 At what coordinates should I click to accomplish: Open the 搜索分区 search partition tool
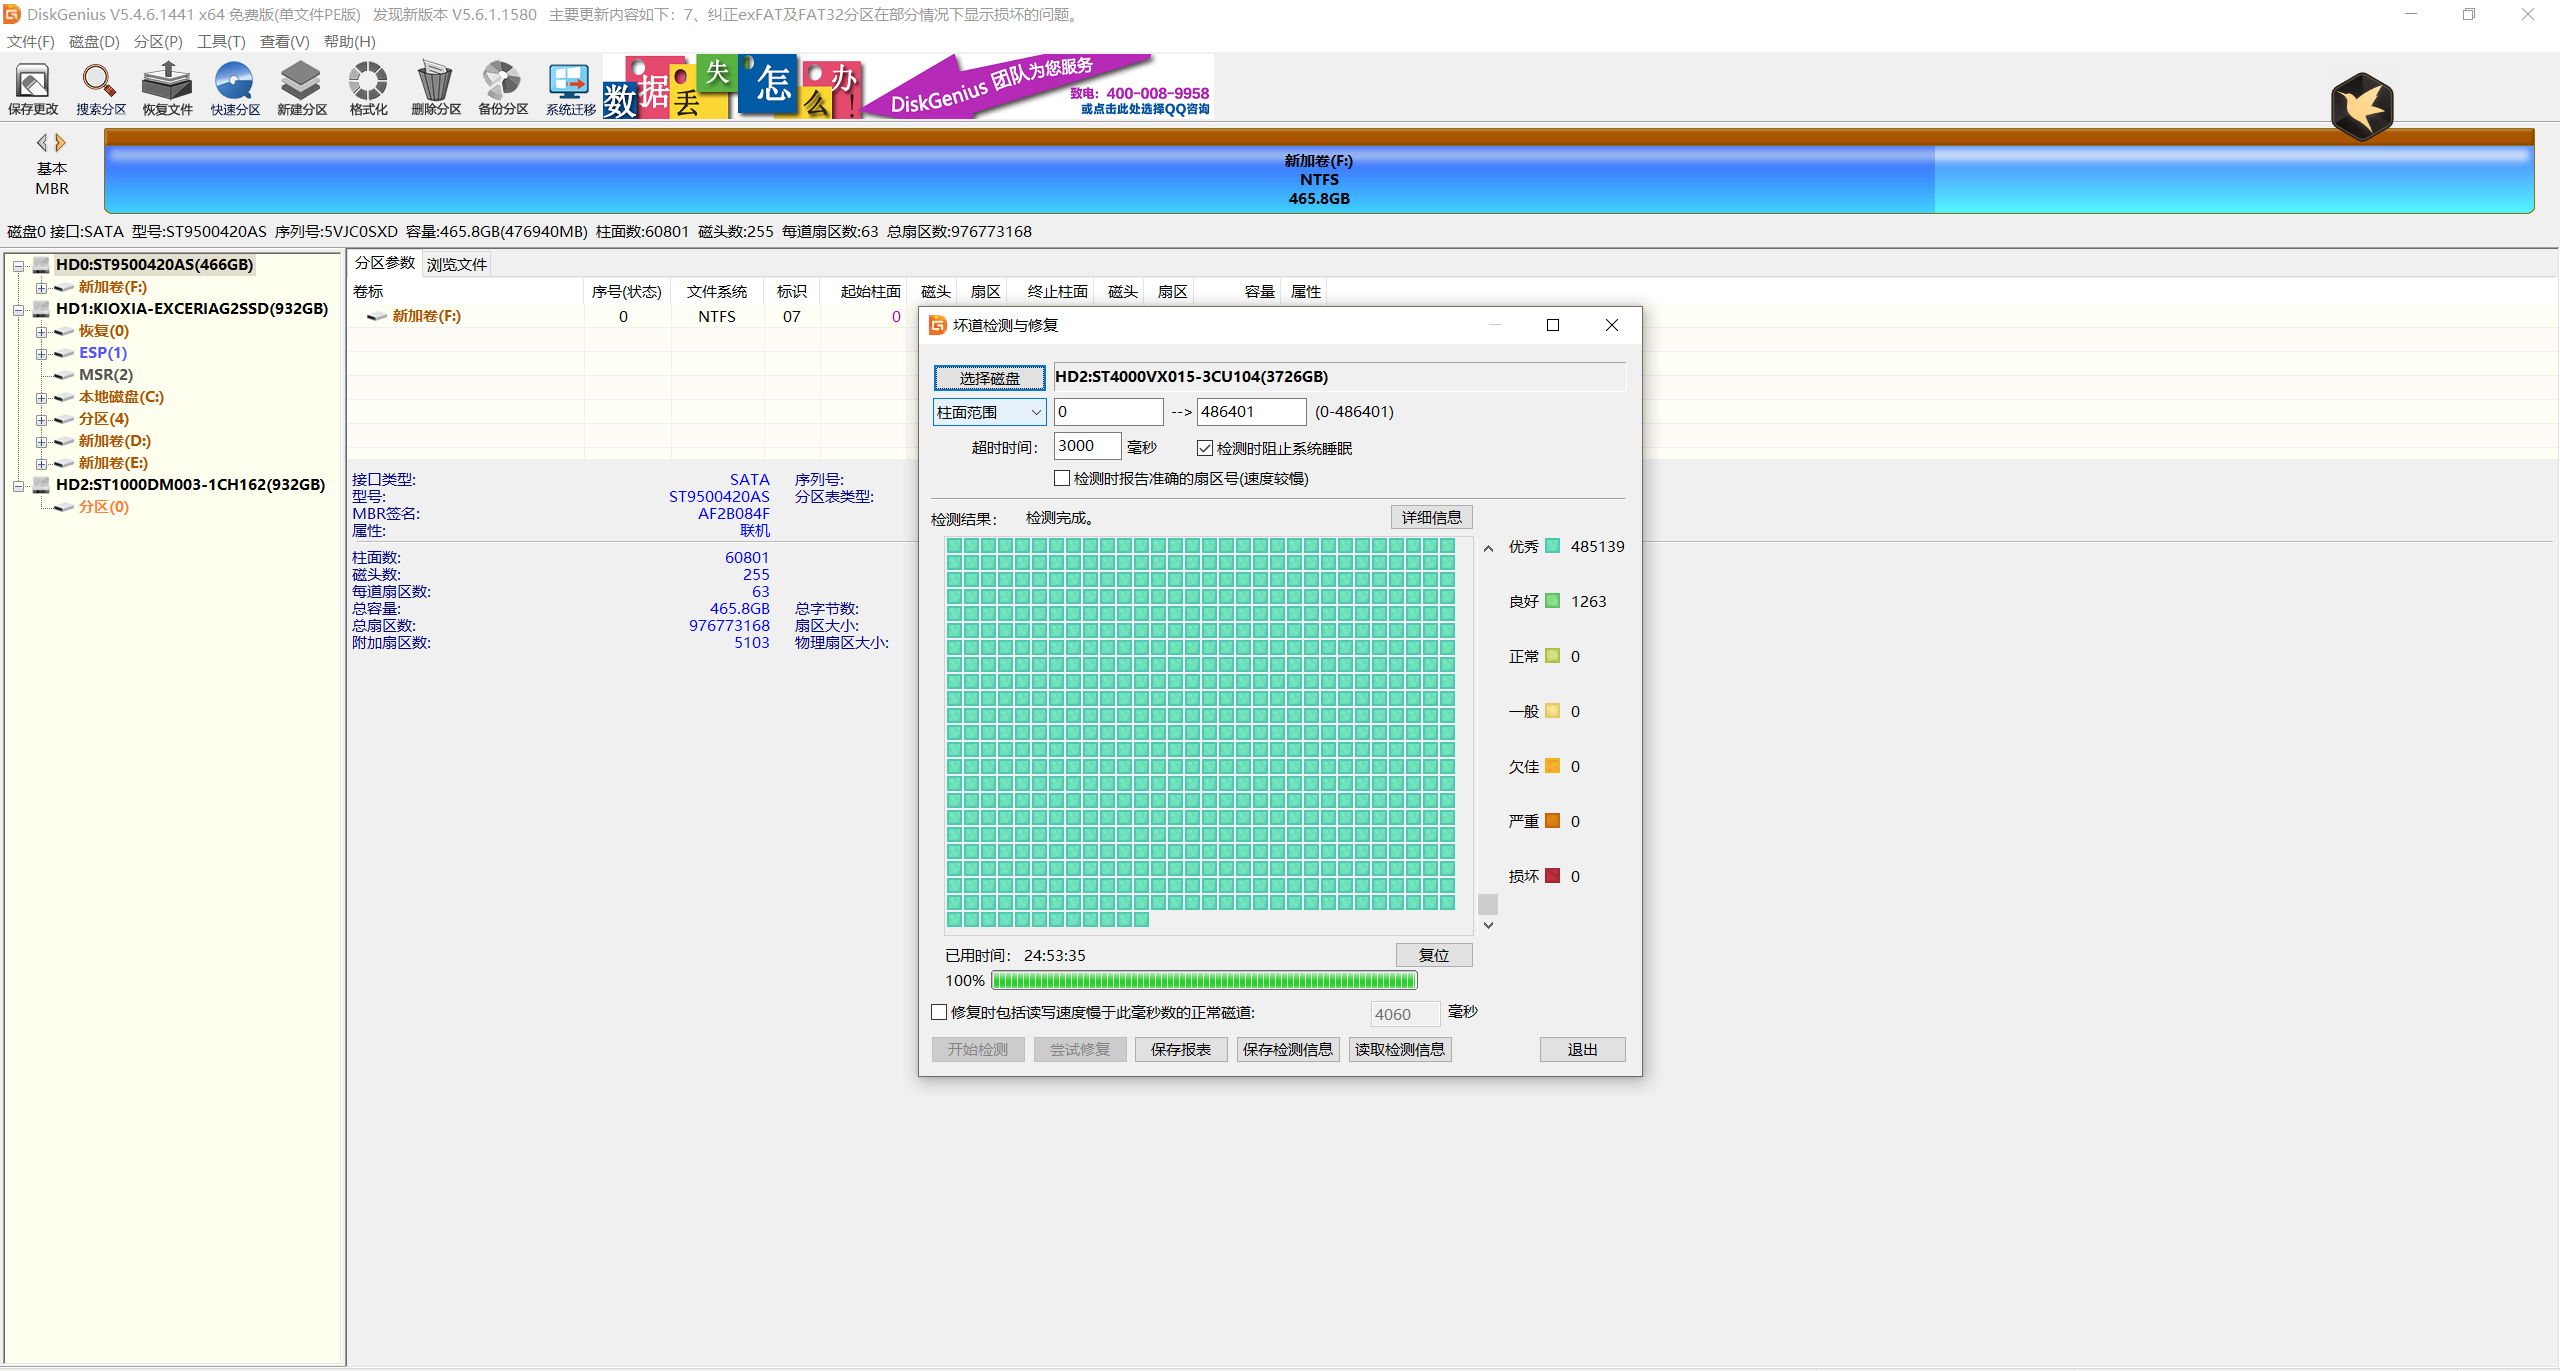pyautogui.click(x=101, y=88)
